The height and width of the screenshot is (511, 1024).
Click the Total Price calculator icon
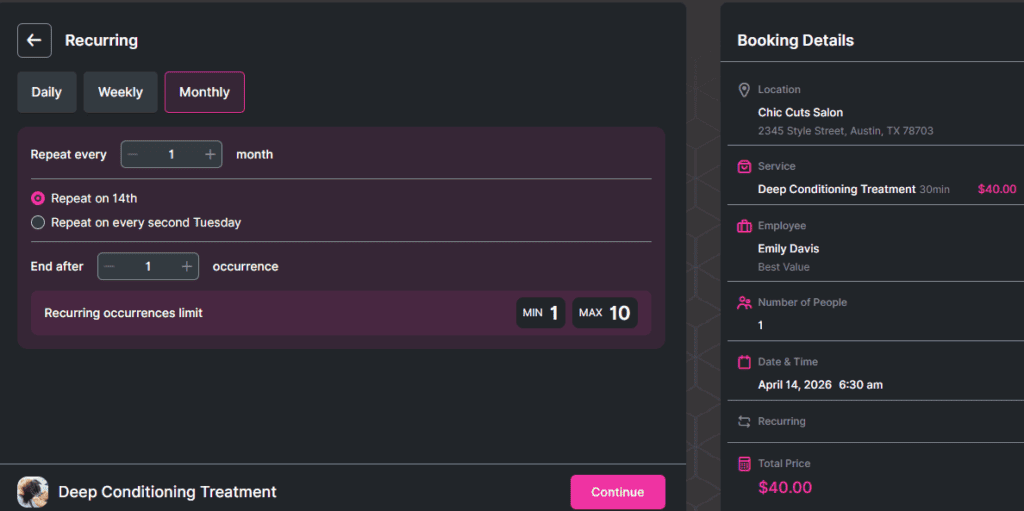[x=744, y=464]
